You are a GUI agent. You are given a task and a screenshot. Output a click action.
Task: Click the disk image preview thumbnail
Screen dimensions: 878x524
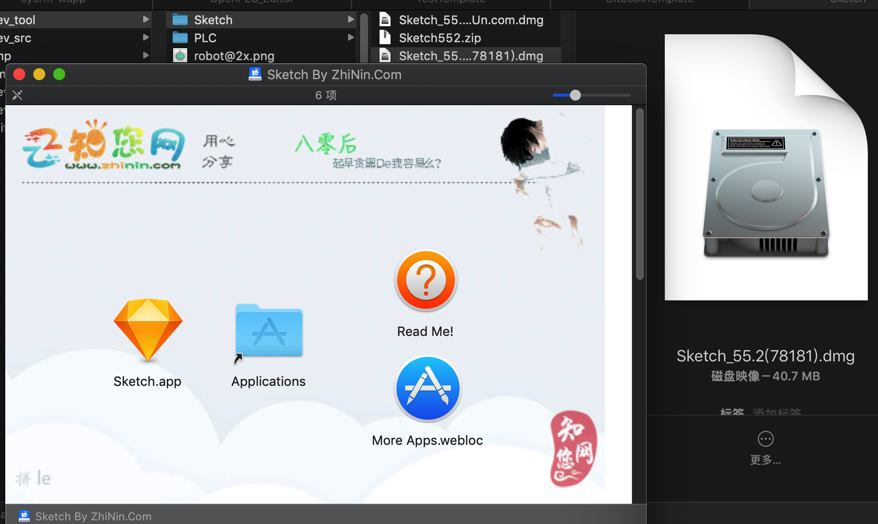click(x=765, y=167)
